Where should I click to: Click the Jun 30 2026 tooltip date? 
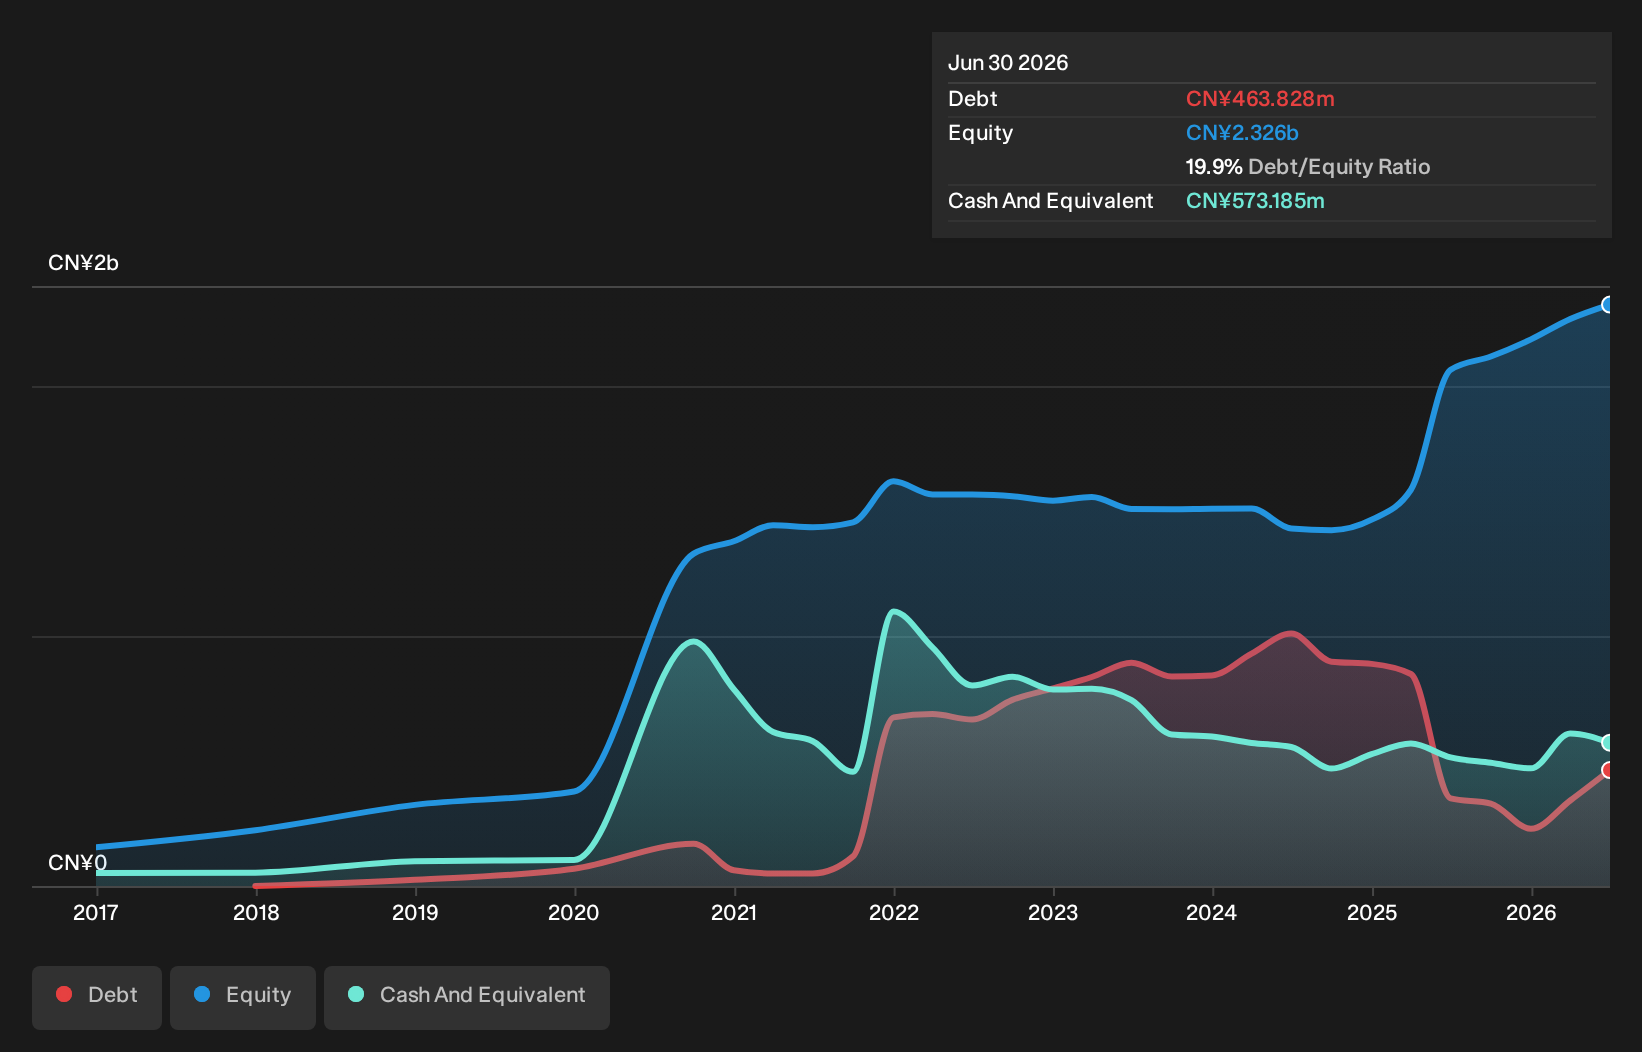[x=1008, y=63]
